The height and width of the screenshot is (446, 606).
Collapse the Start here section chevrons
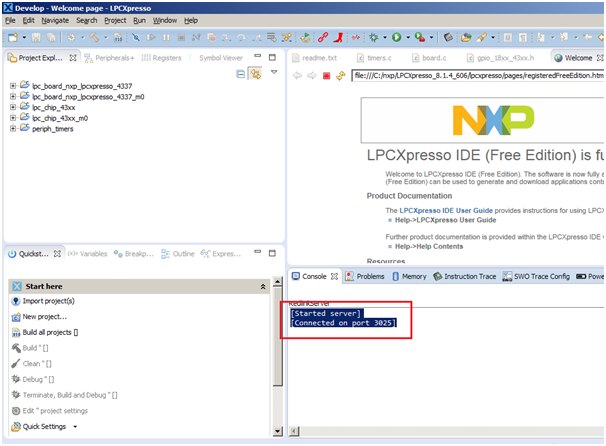point(263,286)
